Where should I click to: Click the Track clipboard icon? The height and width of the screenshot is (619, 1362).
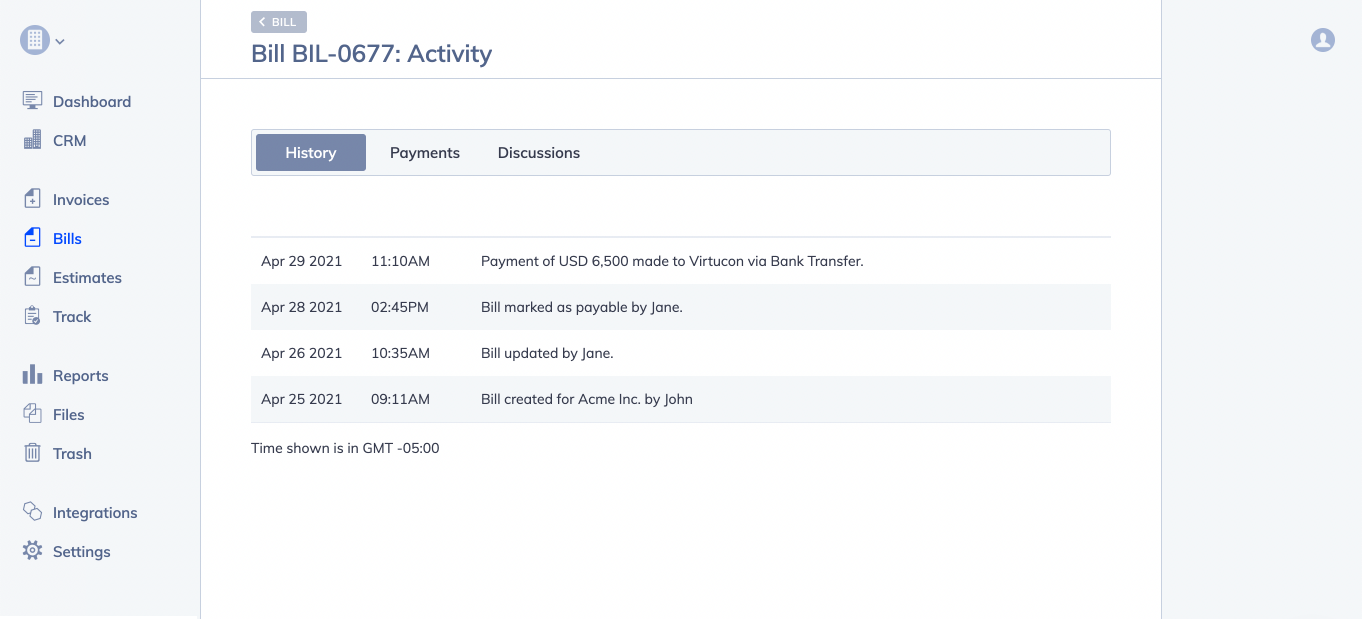pyautogui.click(x=33, y=316)
